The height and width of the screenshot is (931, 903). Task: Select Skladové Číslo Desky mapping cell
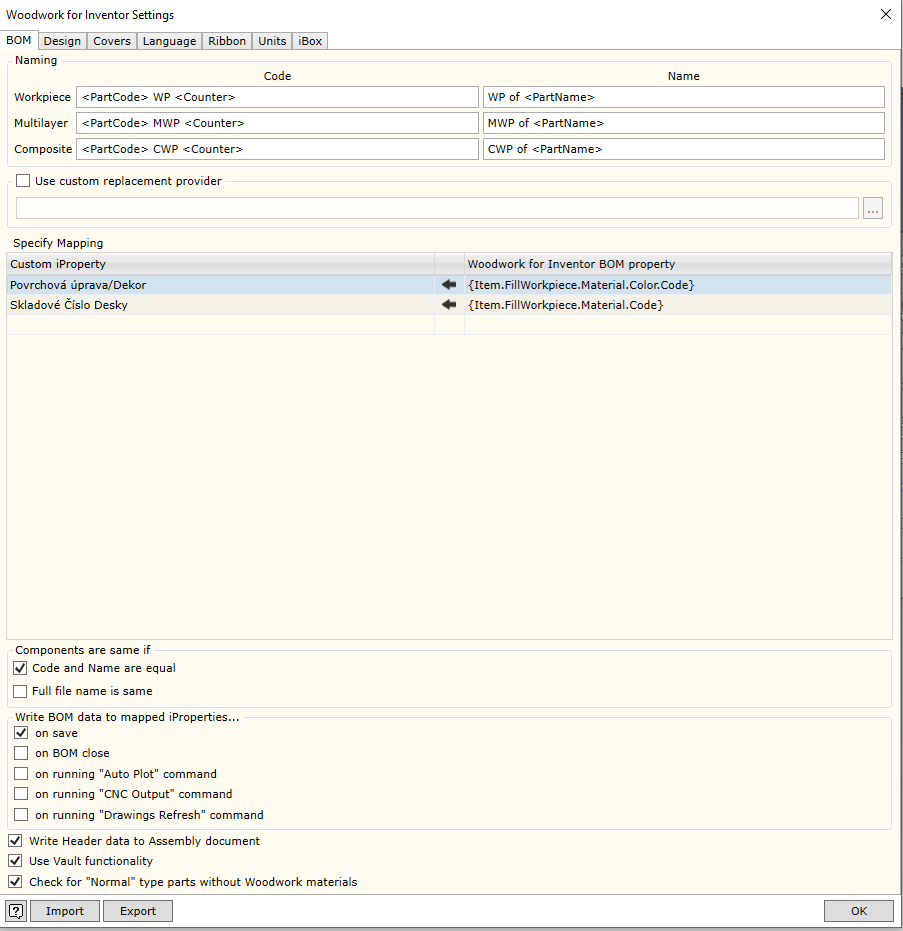(x=220, y=305)
